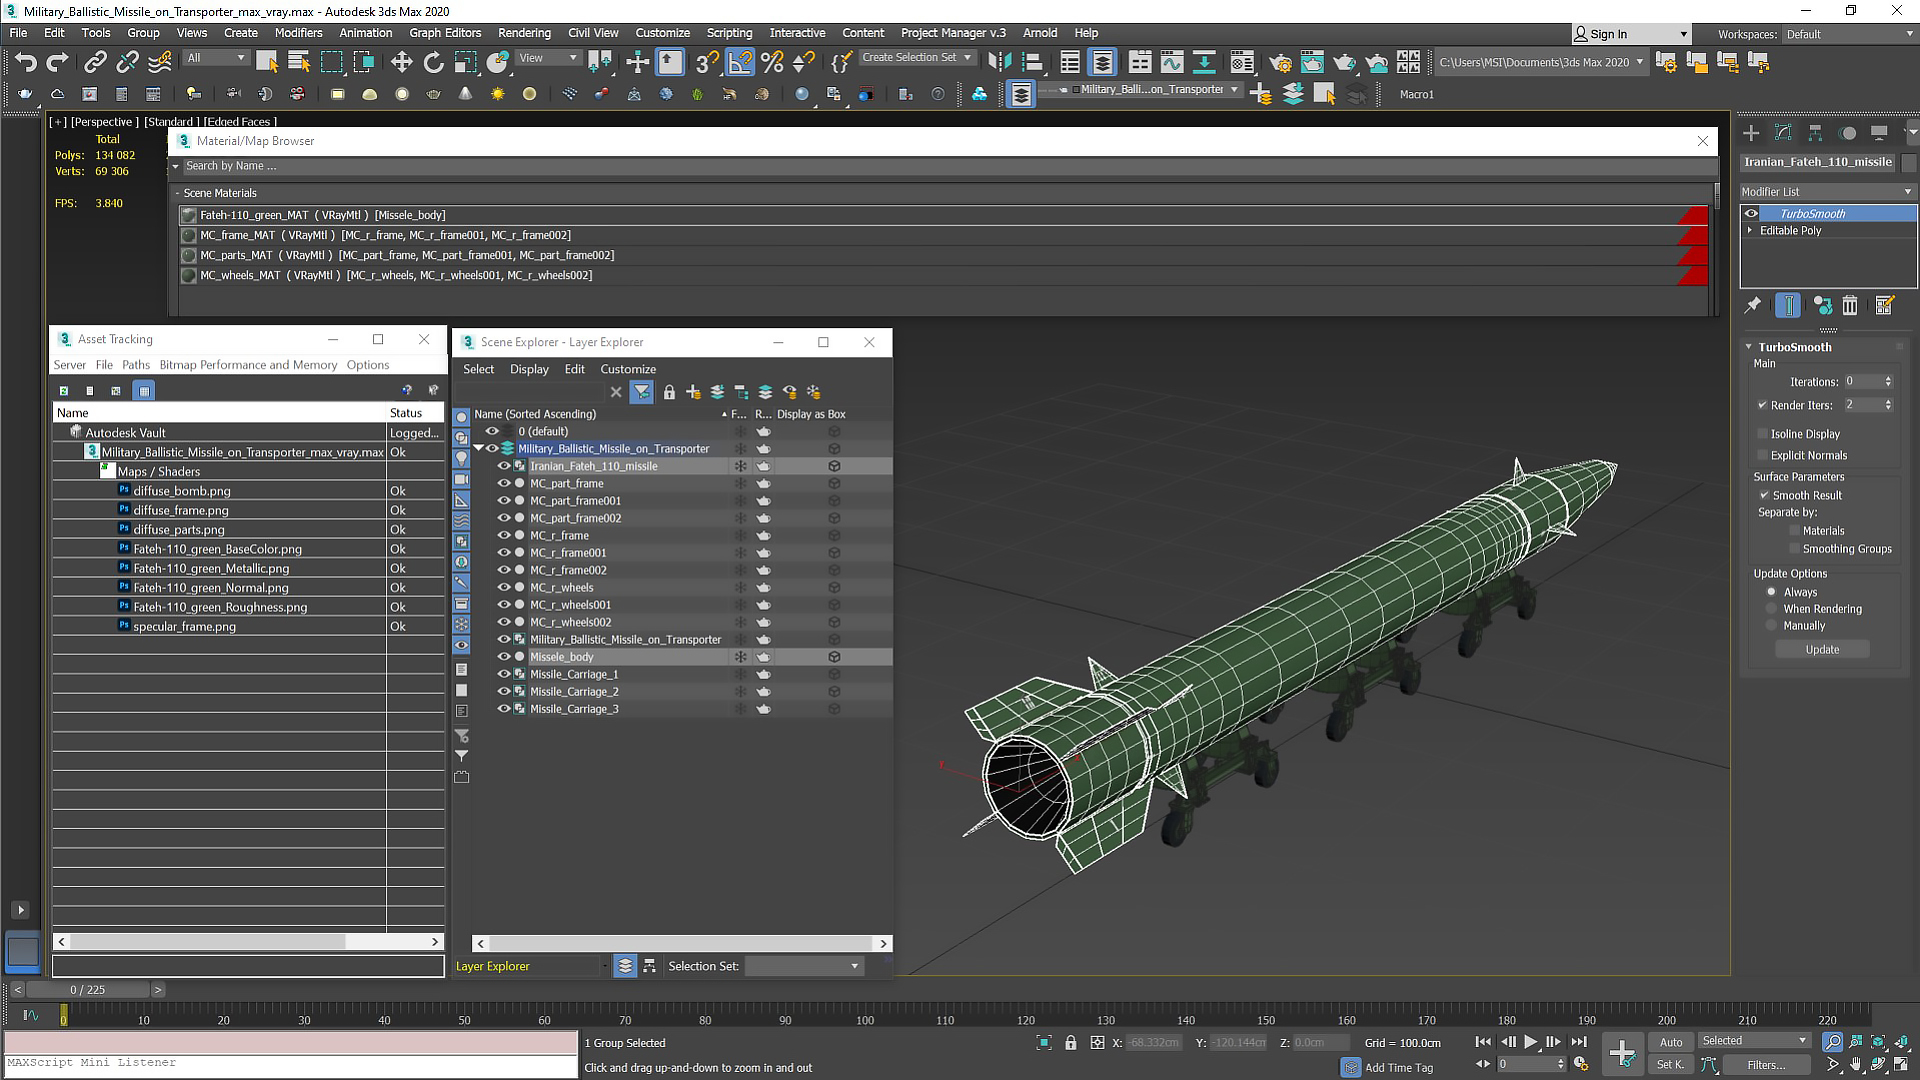Open the Create tab in command panel
This screenshot has width=1920, height=1080.
coord(1751,133)
